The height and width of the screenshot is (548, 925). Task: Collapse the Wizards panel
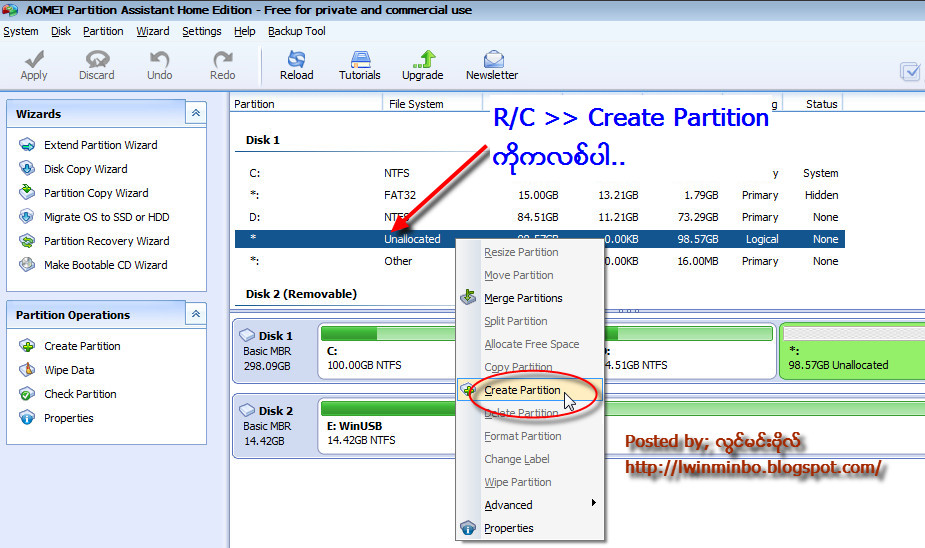coord(196,113)
